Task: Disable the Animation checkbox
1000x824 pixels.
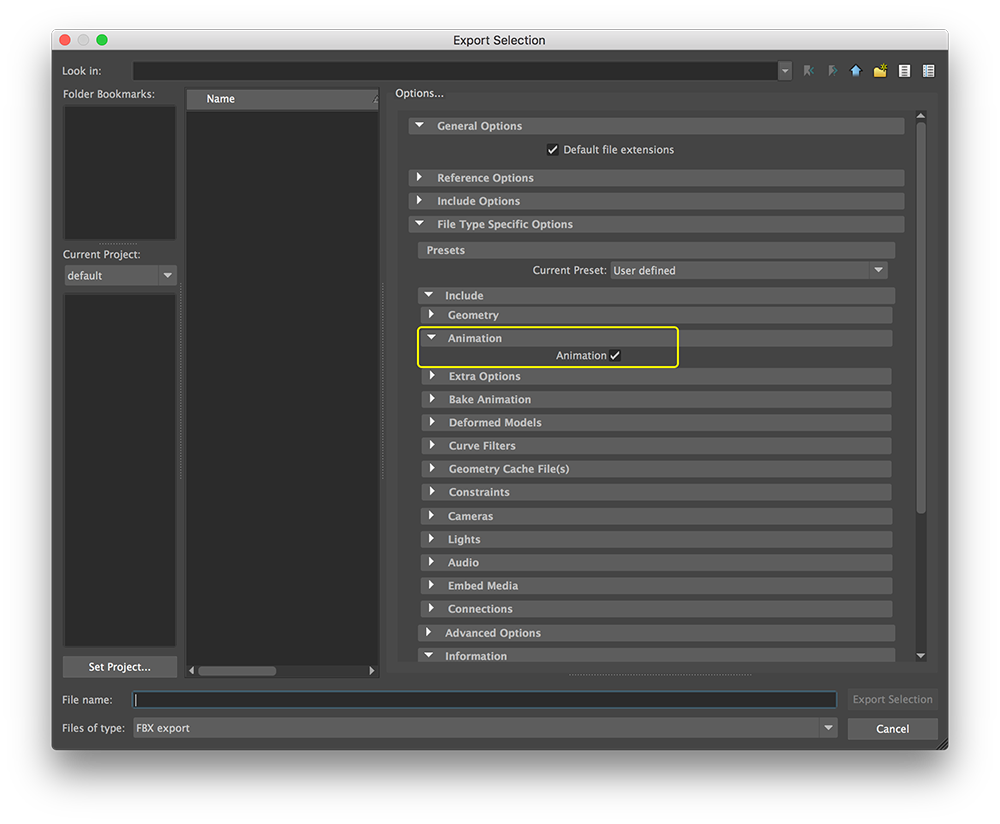Action: [x=615, y=355]
